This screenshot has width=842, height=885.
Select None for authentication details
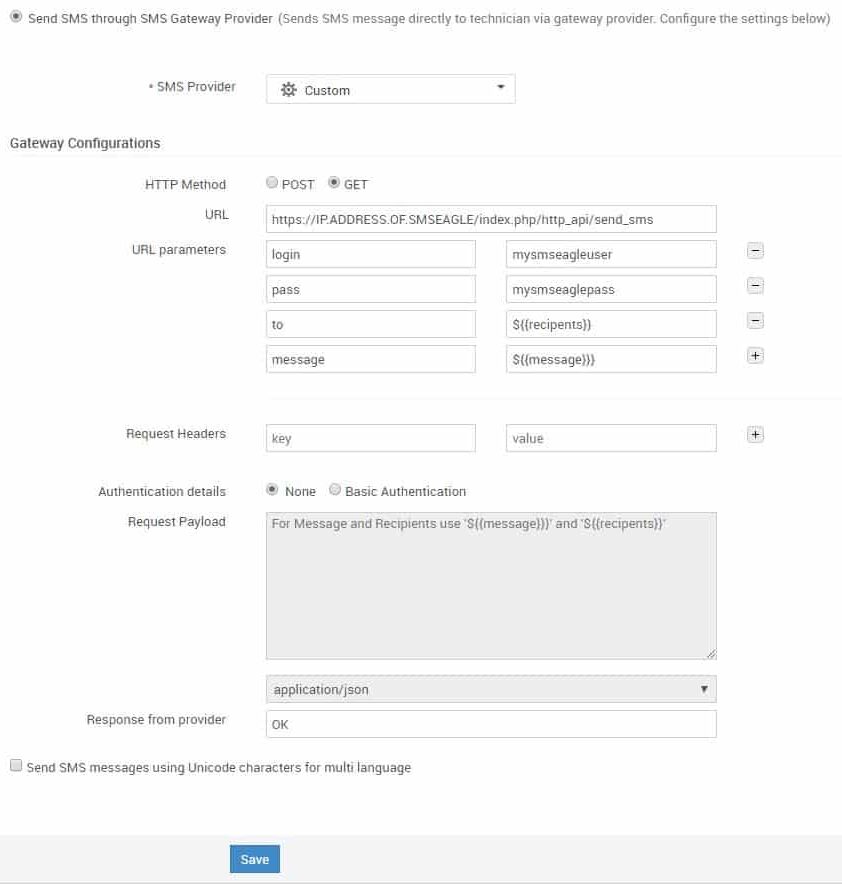click(x=272, y=489)
